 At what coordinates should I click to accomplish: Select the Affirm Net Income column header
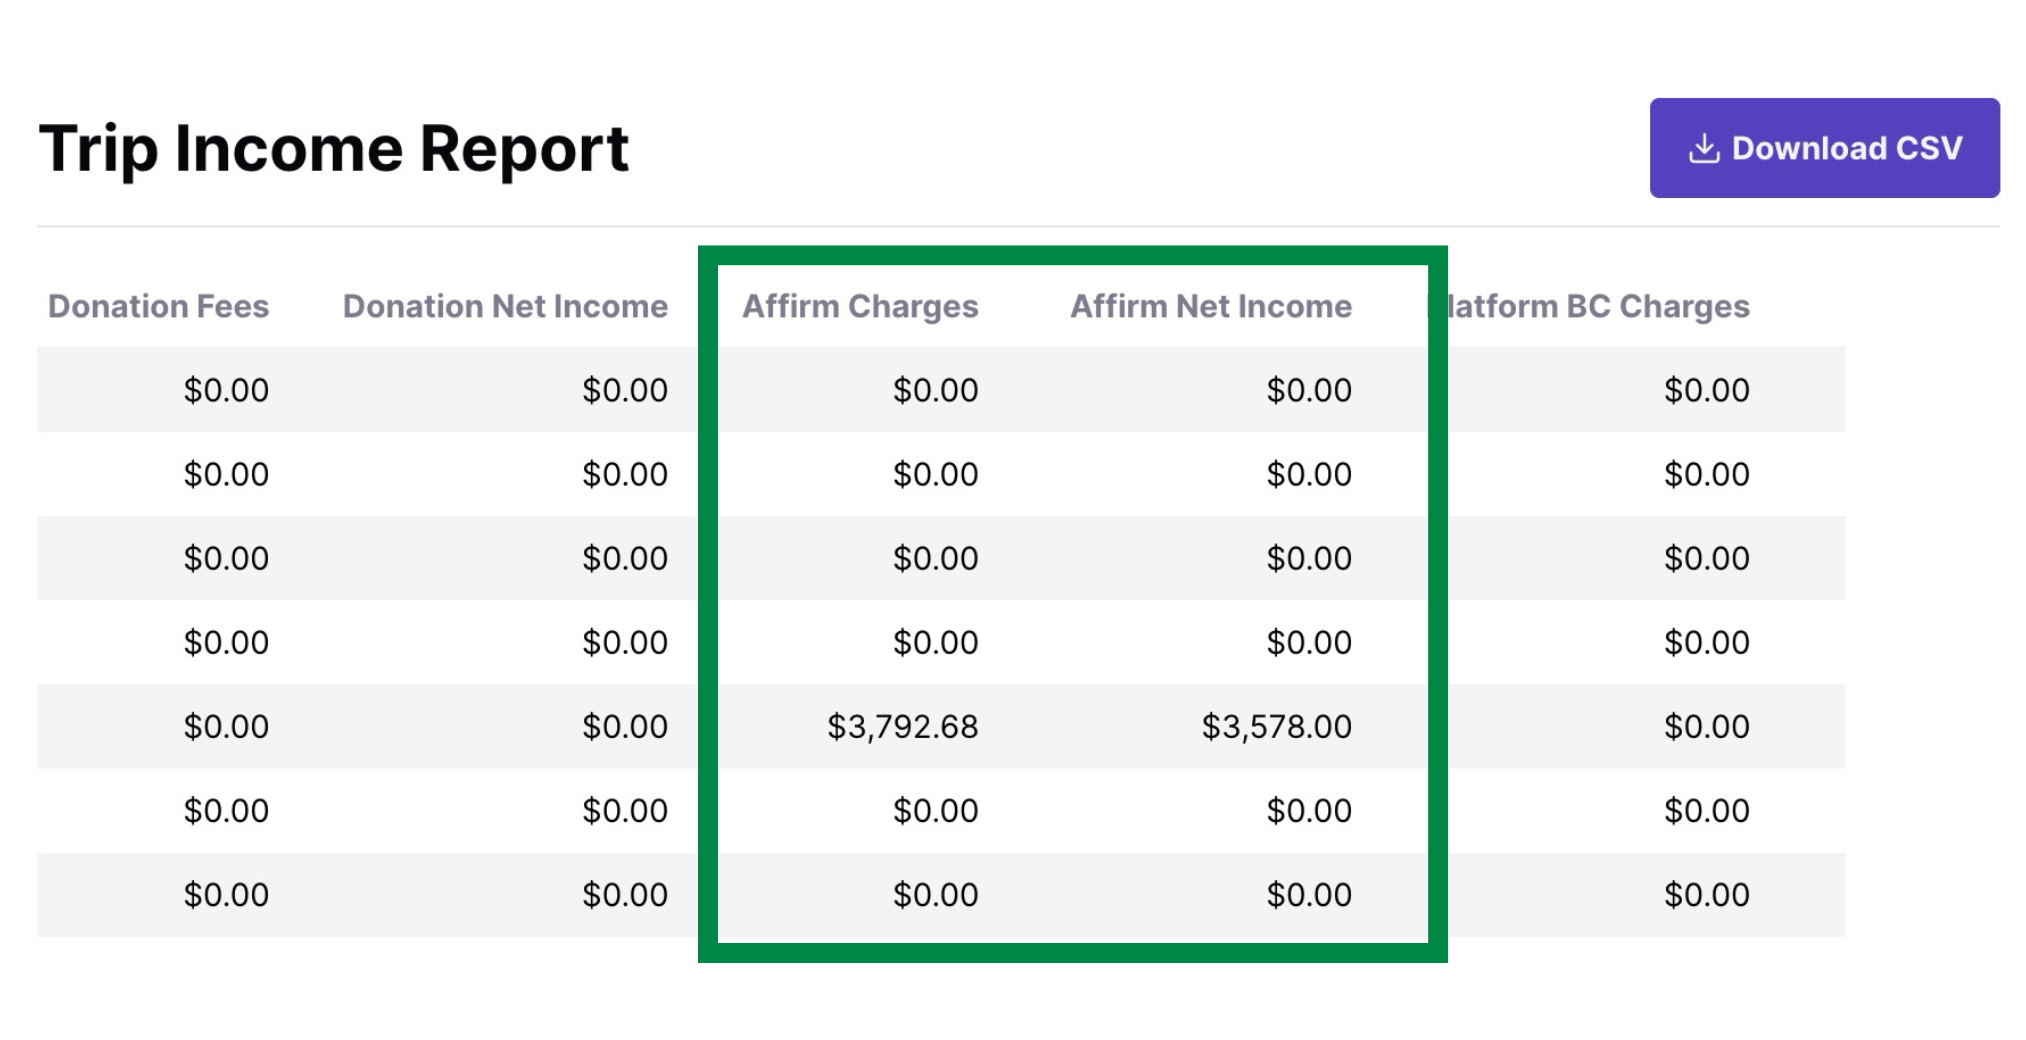click(1211, 306)
